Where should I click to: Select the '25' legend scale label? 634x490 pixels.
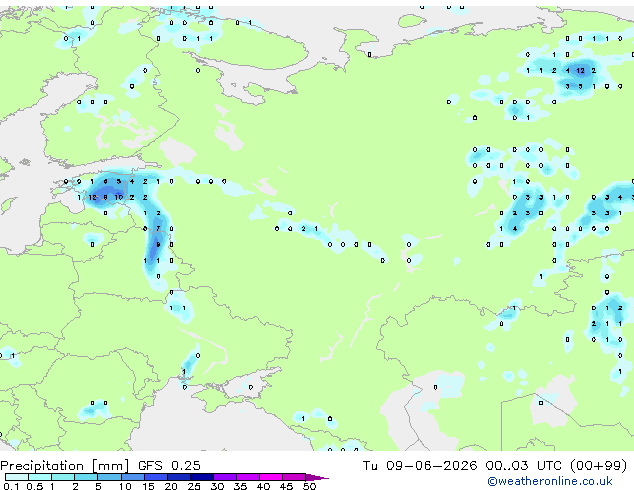194,486
